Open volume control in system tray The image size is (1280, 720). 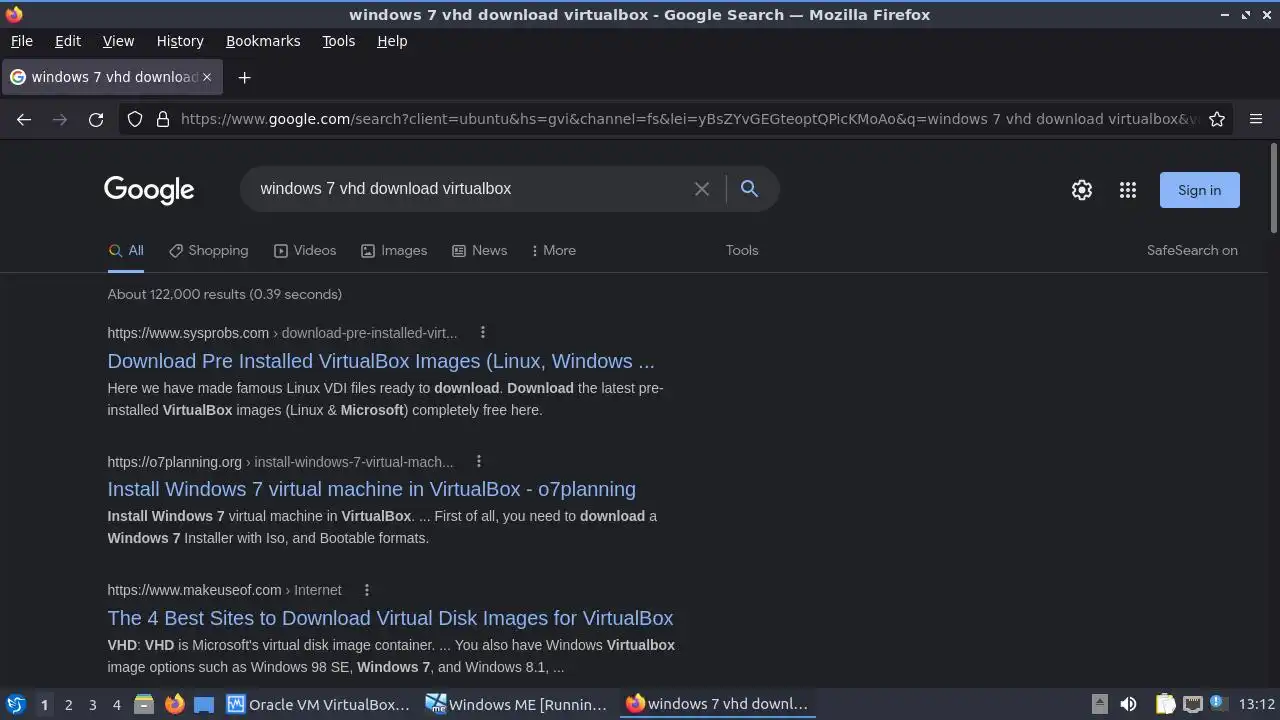(x=1128, y=704)
